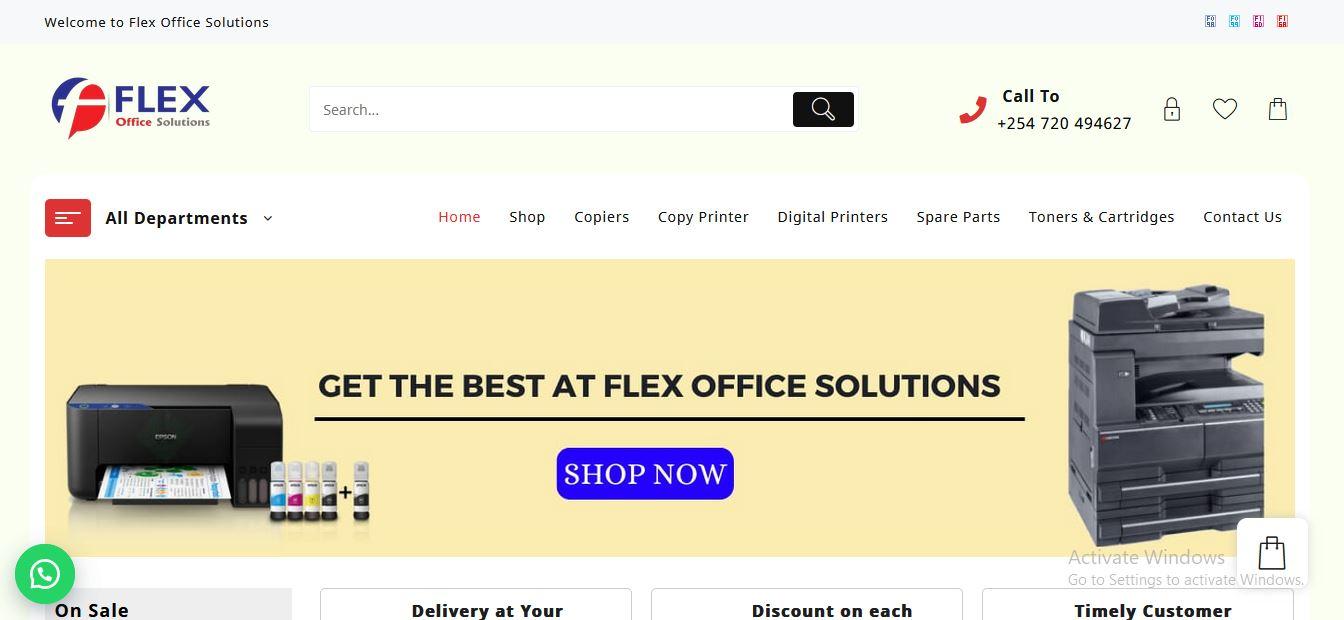Click the dark blue F09A social icon
The height and width of the screenshot is (620, 1344).
pyautogui.click(x=1210, y=21)
